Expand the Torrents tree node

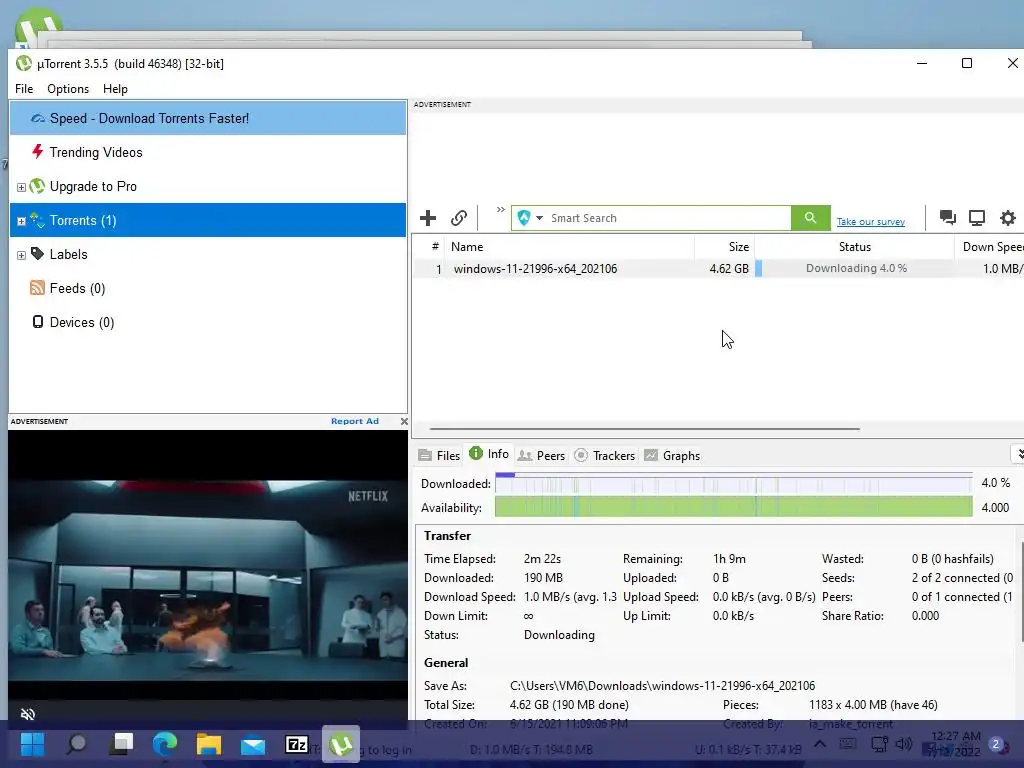21,221
